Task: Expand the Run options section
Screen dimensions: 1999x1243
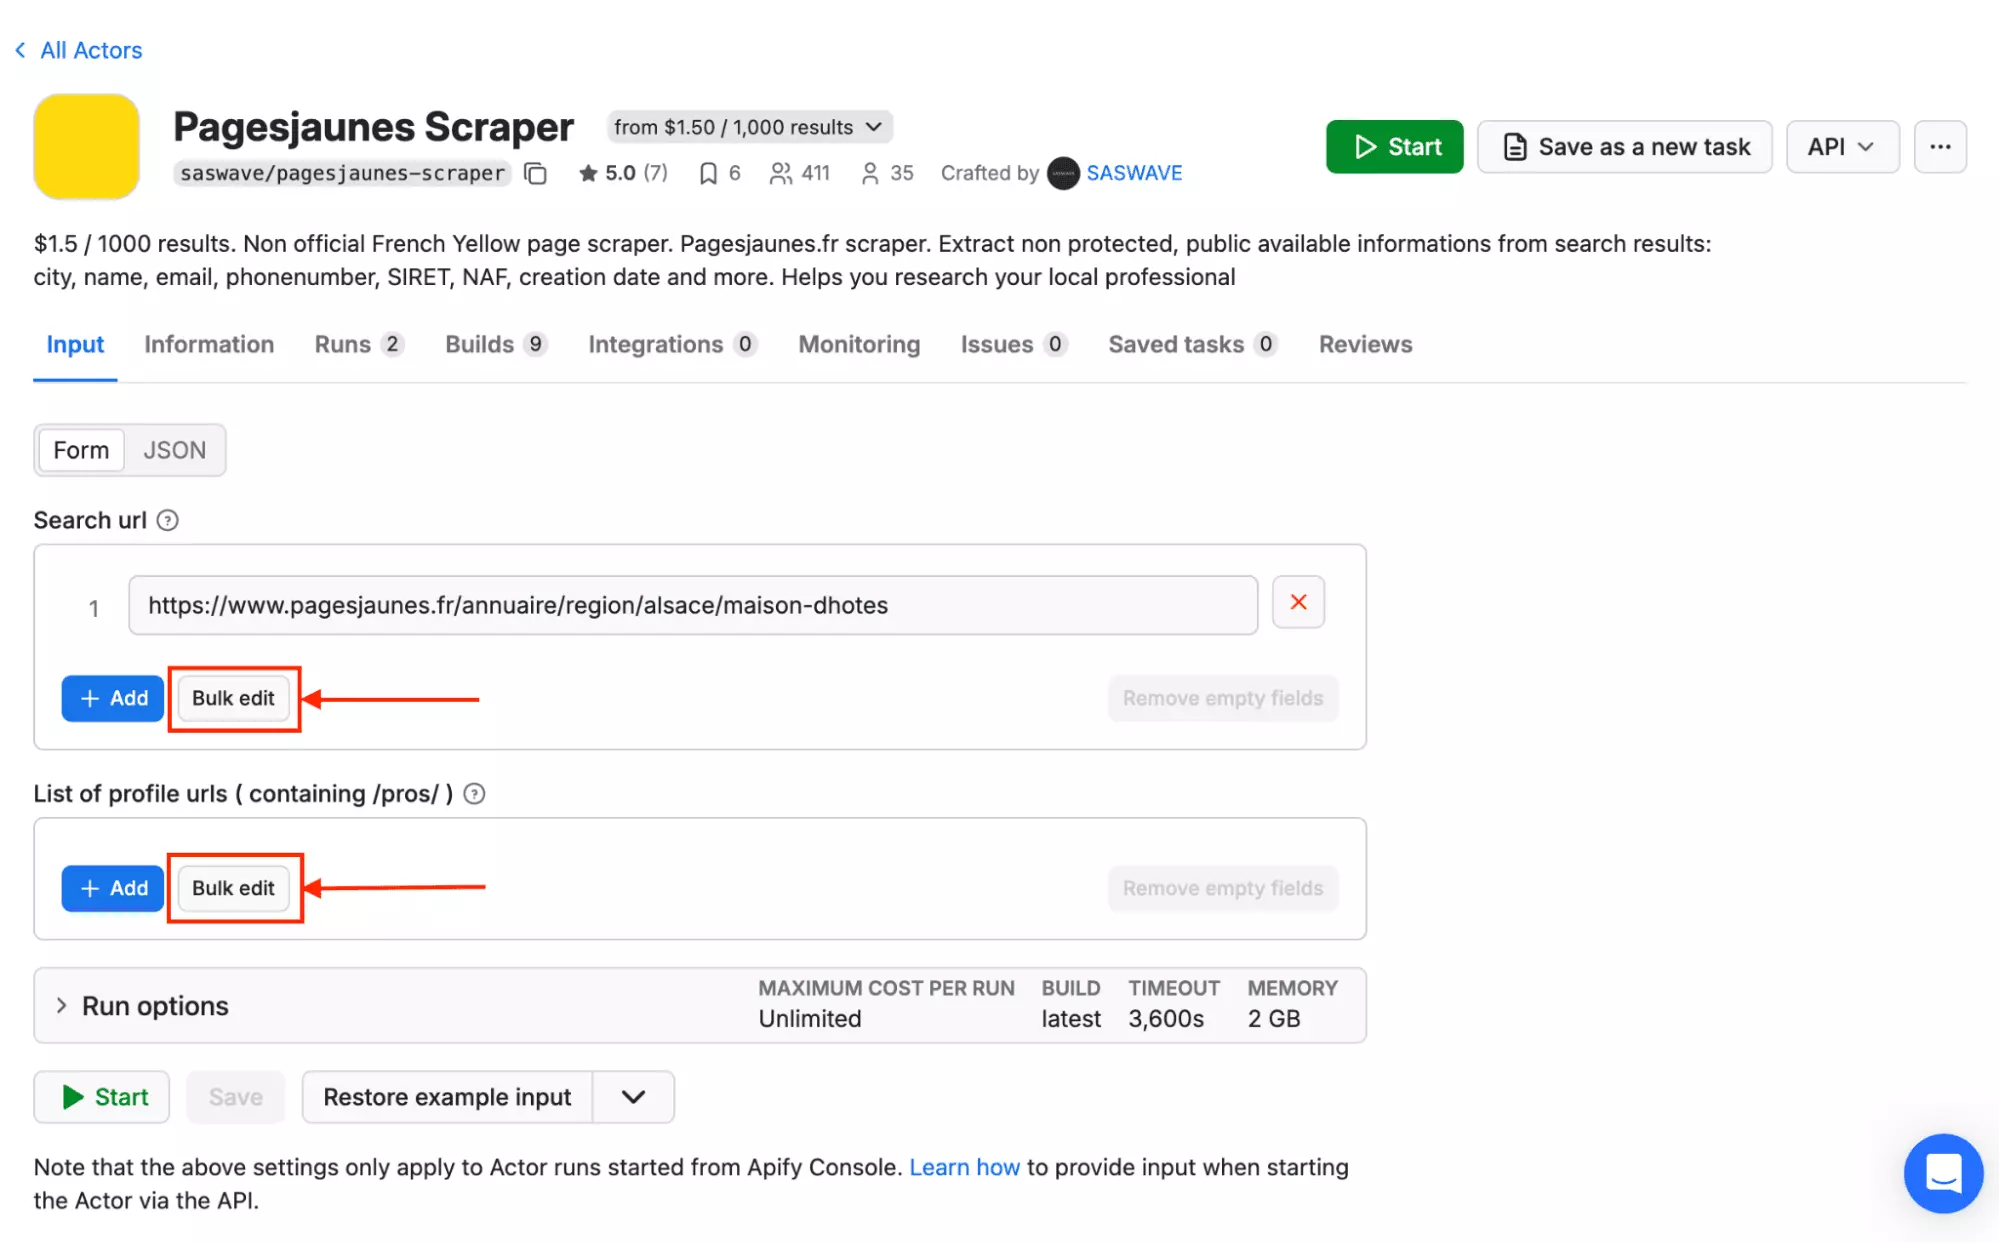Action: point(700,1005)
